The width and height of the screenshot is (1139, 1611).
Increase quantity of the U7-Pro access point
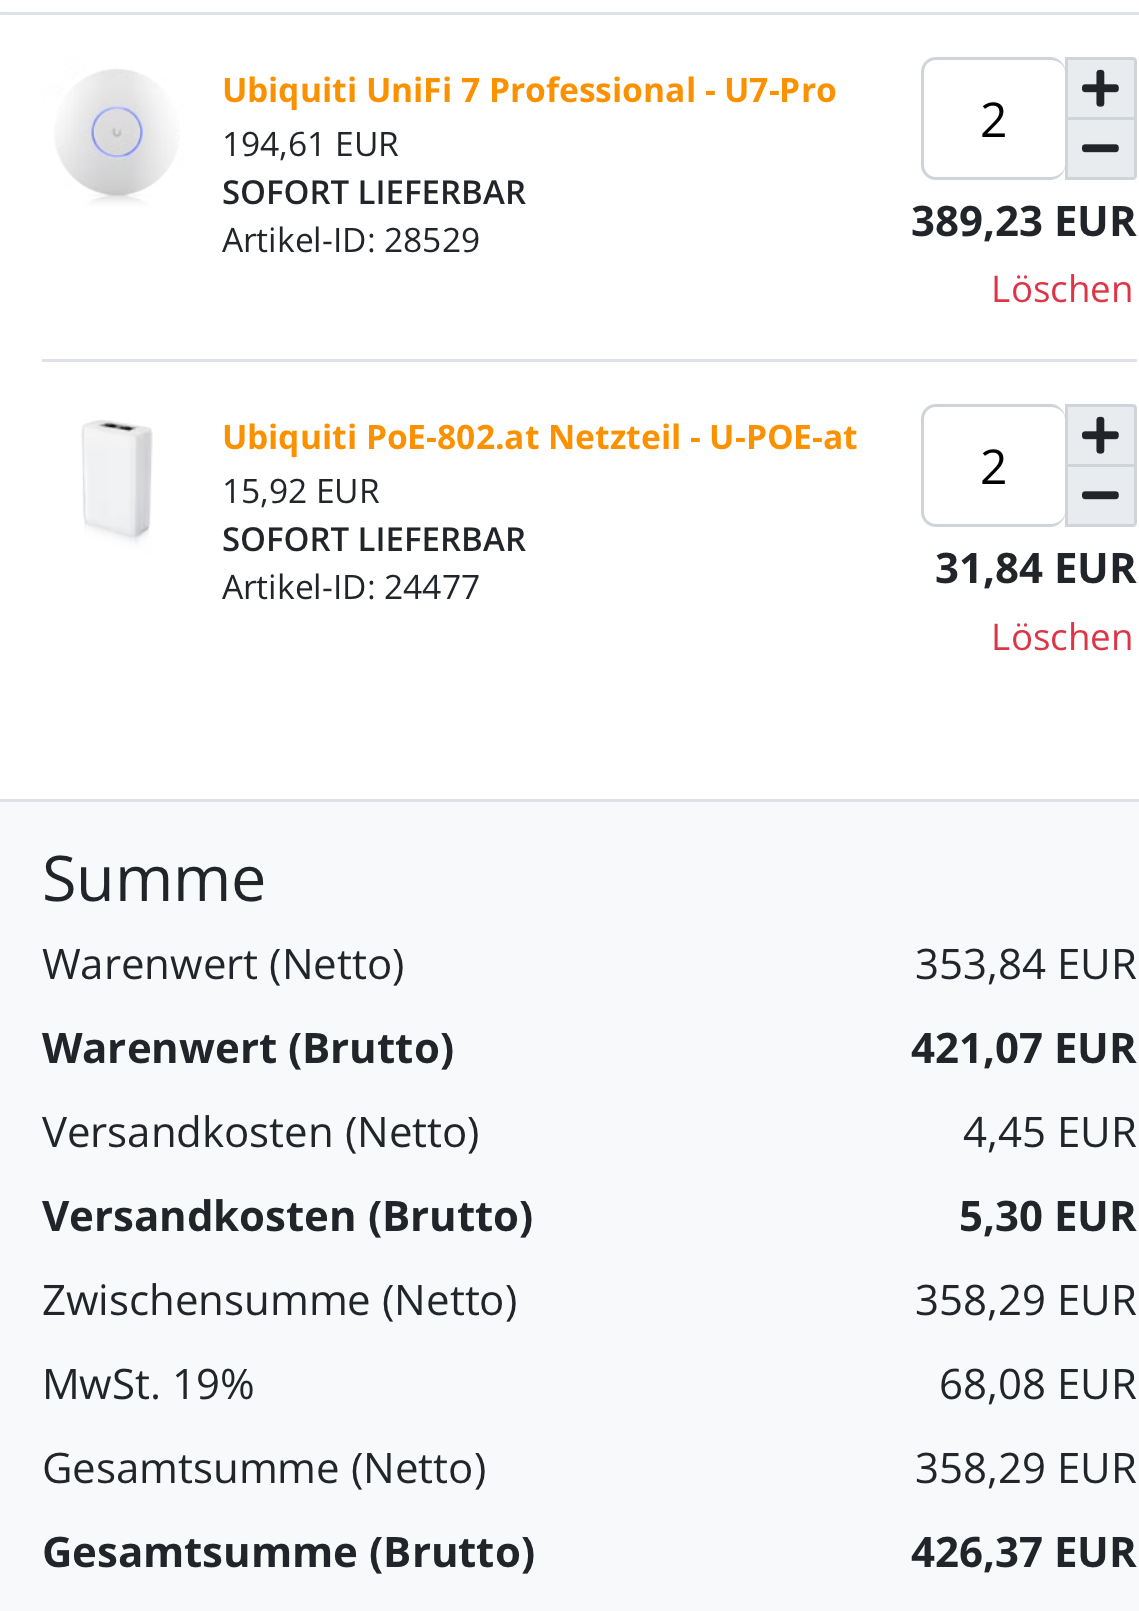click(1100, 89)
